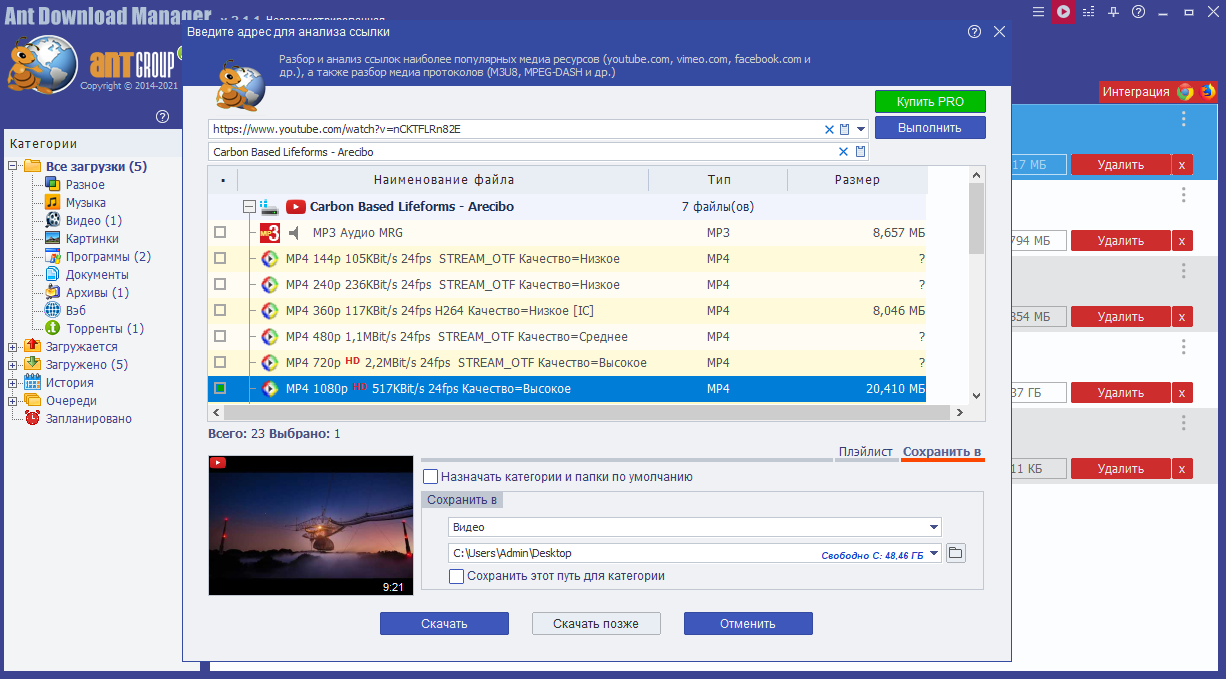This screenshot has width=1226, height=679.
Task: Switch to the Сохранить в tab
Action: click(x=942, y=452)
